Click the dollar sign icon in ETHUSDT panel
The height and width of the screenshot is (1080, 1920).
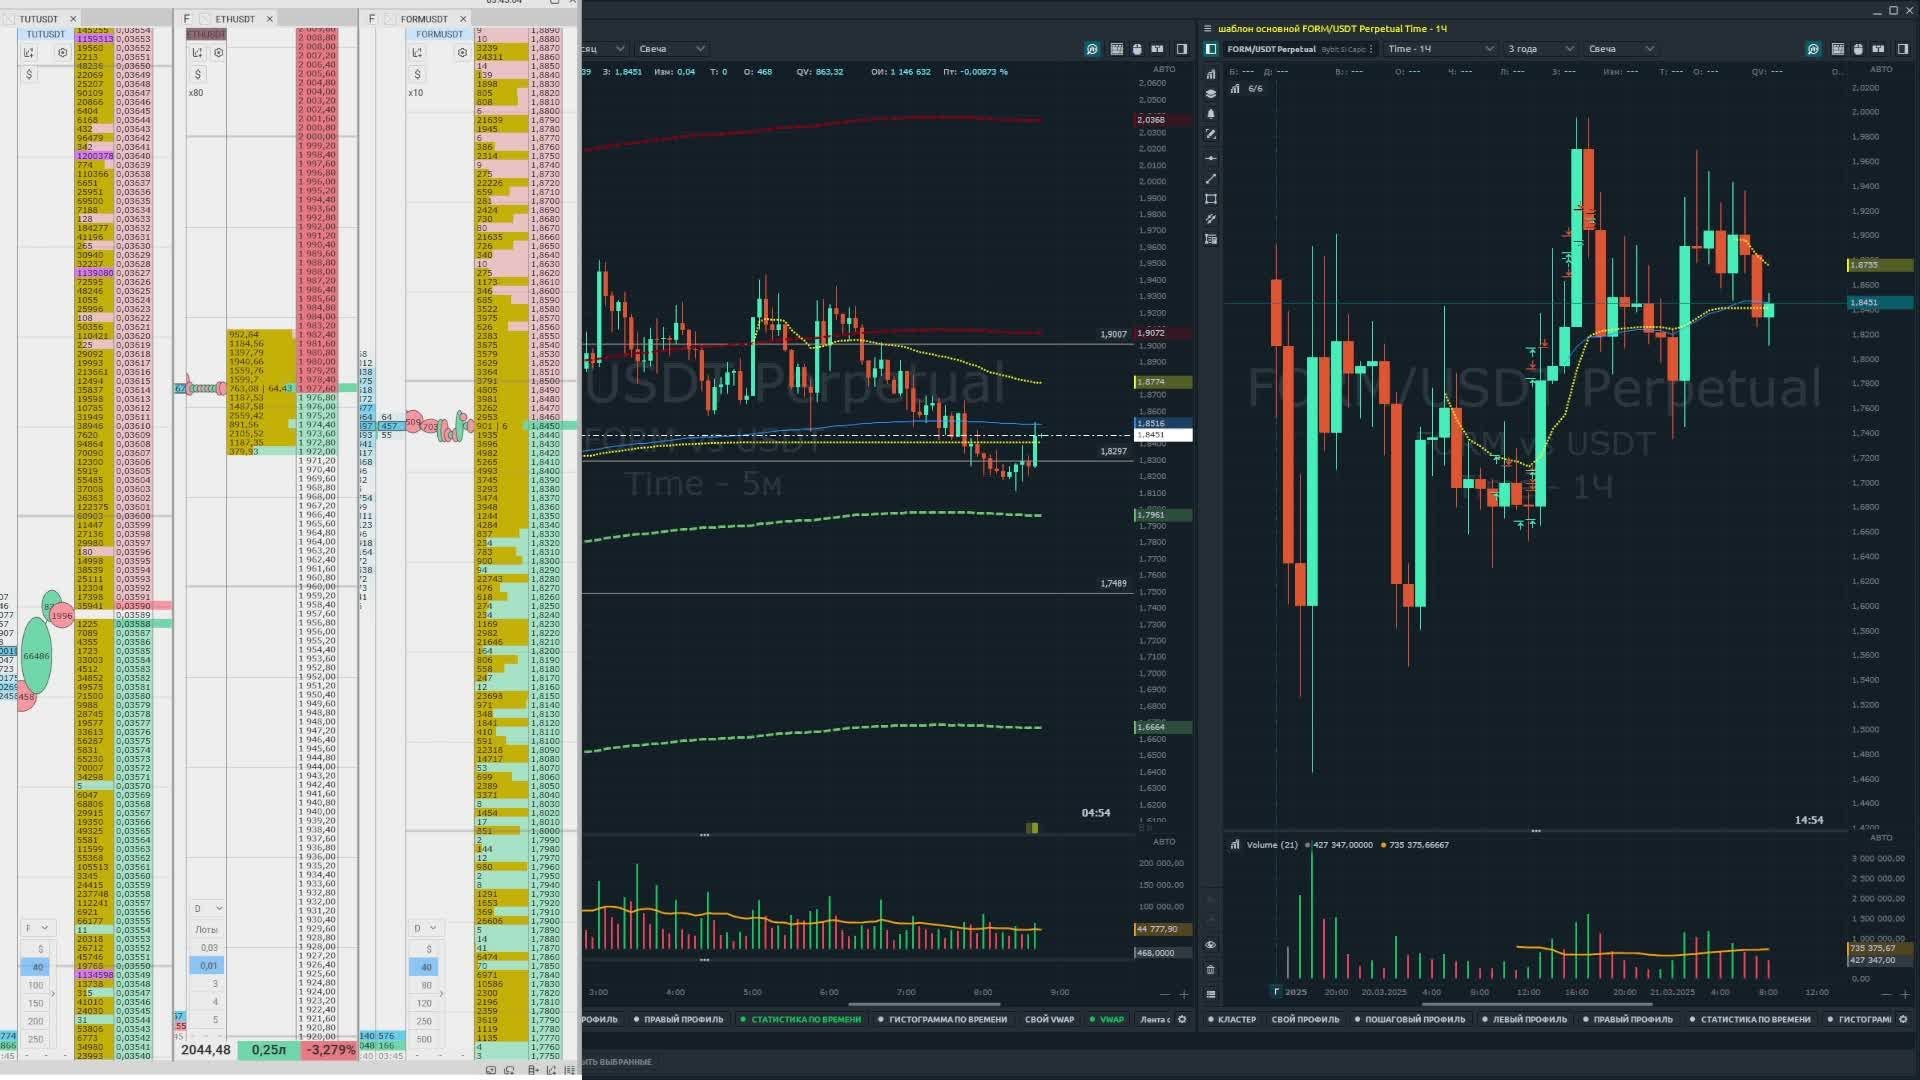point(198,74)
